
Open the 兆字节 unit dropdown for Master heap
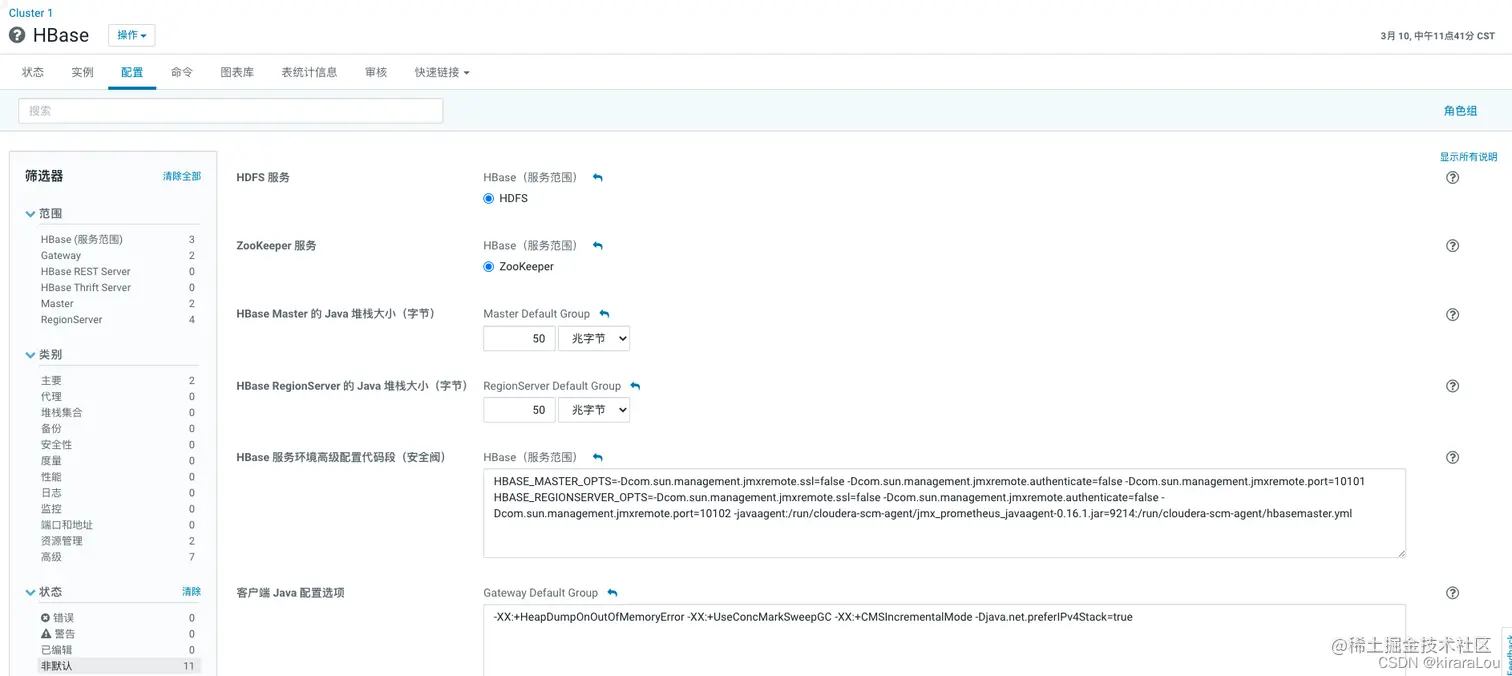[x=594, y=338]
